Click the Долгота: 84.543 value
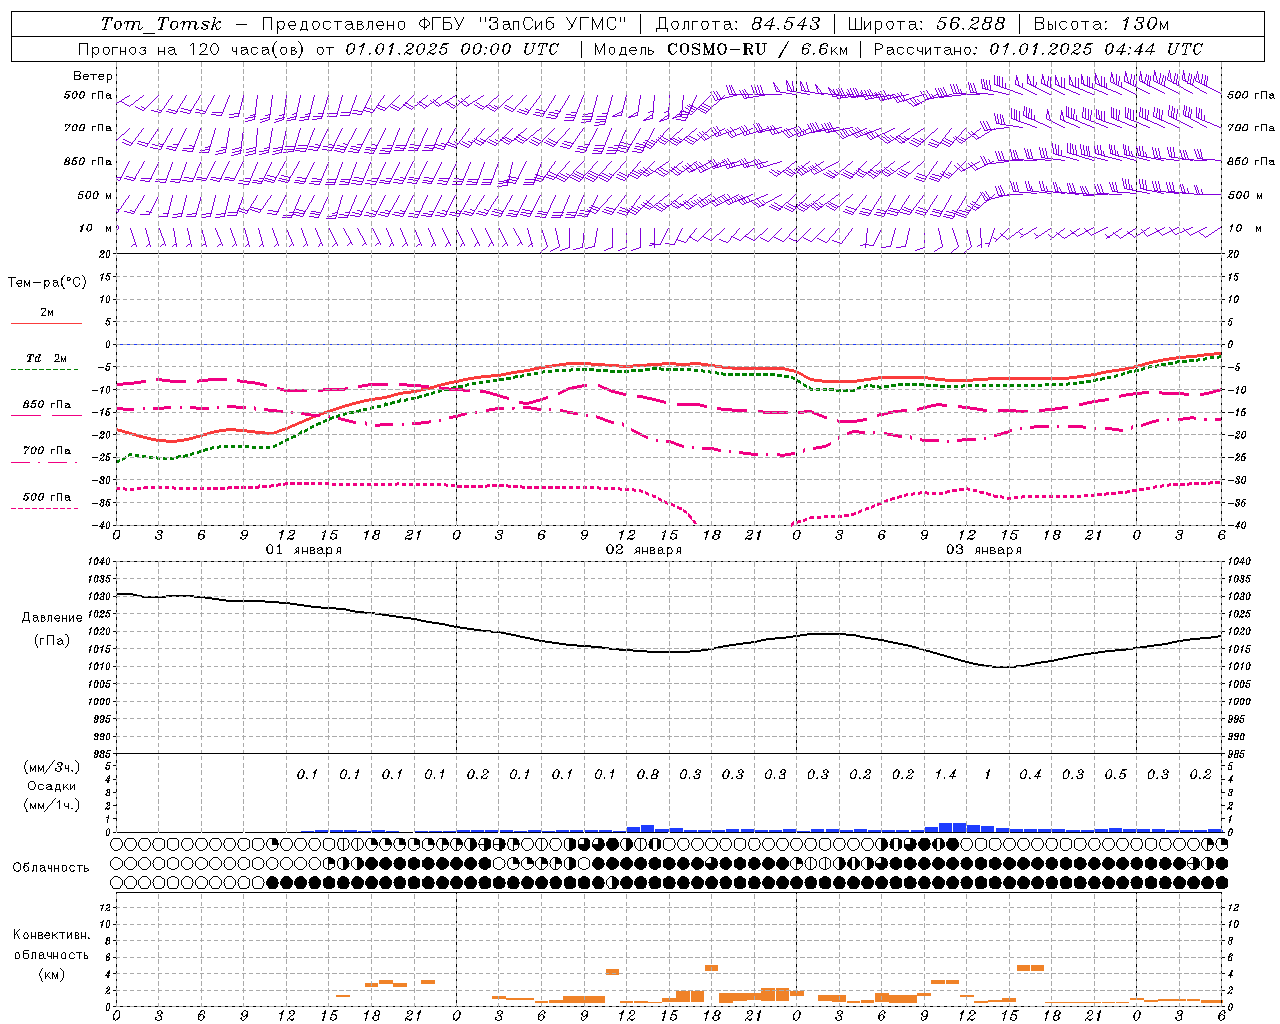 click(738, 24)
